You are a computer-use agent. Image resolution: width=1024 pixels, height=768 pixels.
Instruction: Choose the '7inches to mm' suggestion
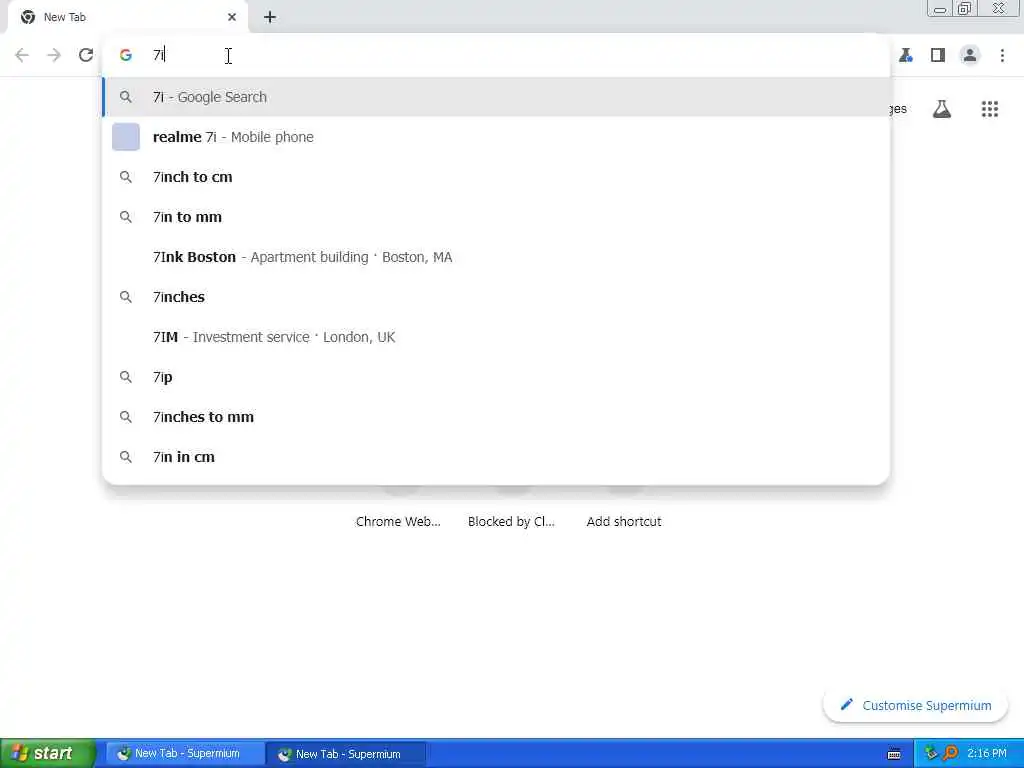(x=496, y=417)
